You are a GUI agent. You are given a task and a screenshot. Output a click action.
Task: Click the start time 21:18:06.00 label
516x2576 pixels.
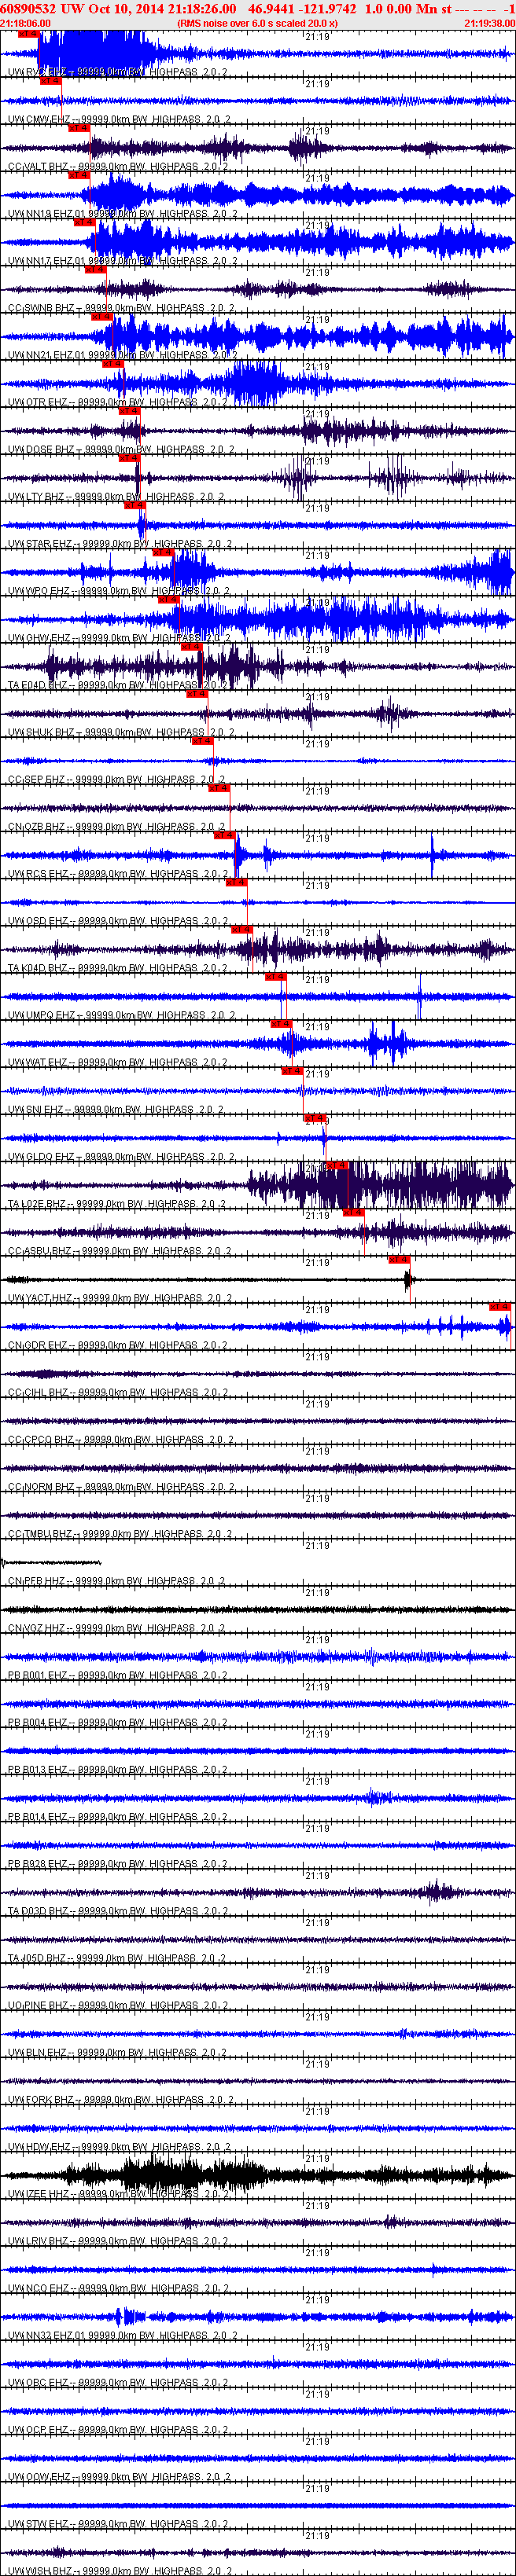click(25, 23)
